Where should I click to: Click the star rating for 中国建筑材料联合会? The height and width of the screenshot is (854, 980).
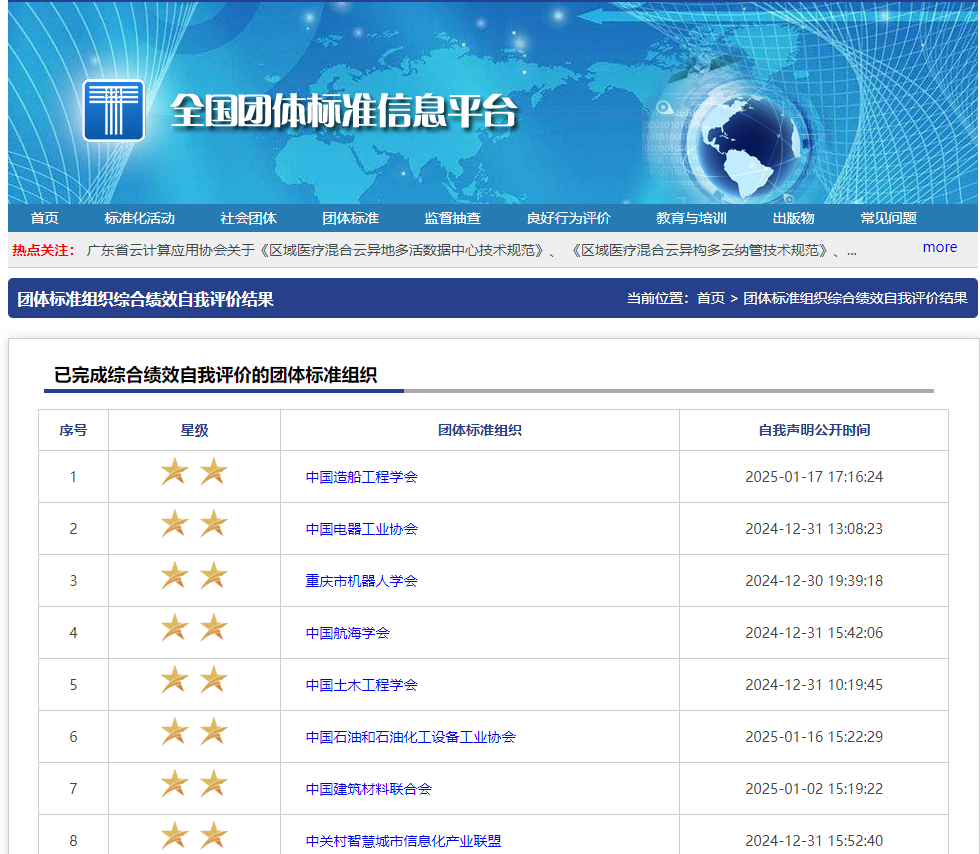pyautogui.click(x=194, y=783)
